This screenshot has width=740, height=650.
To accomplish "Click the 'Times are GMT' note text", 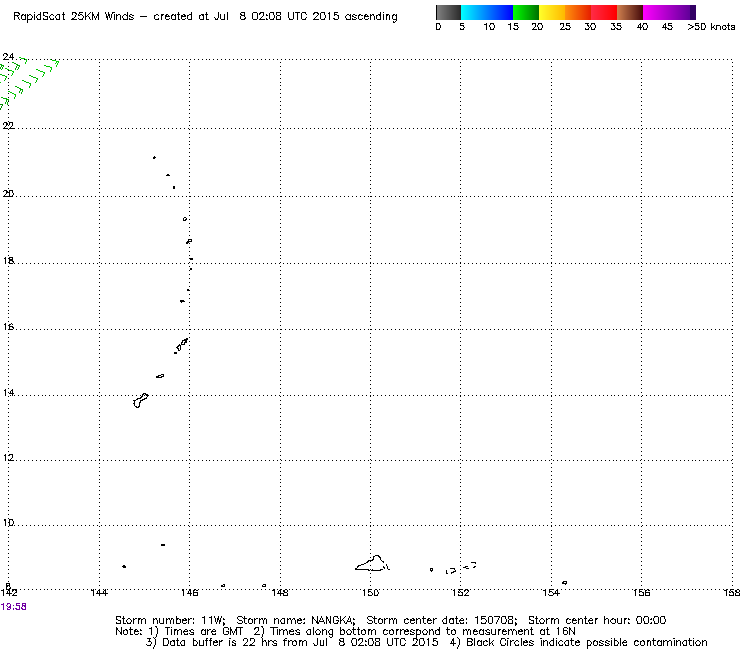I will [x=196, y=632].
